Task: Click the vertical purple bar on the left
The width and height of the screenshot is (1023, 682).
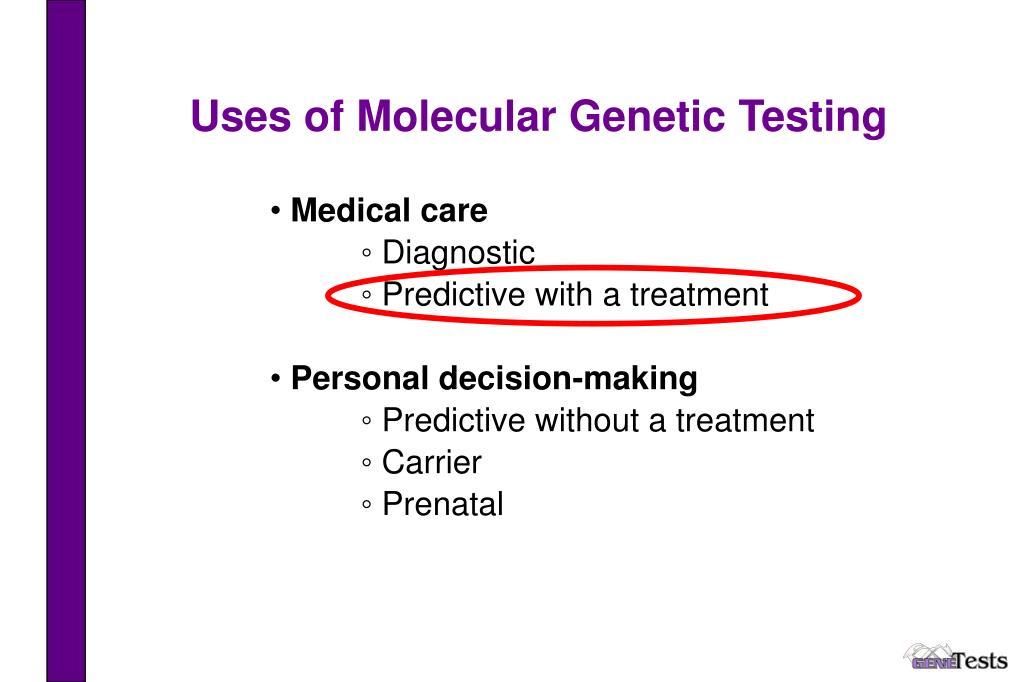Action: (x=66, y=341)
